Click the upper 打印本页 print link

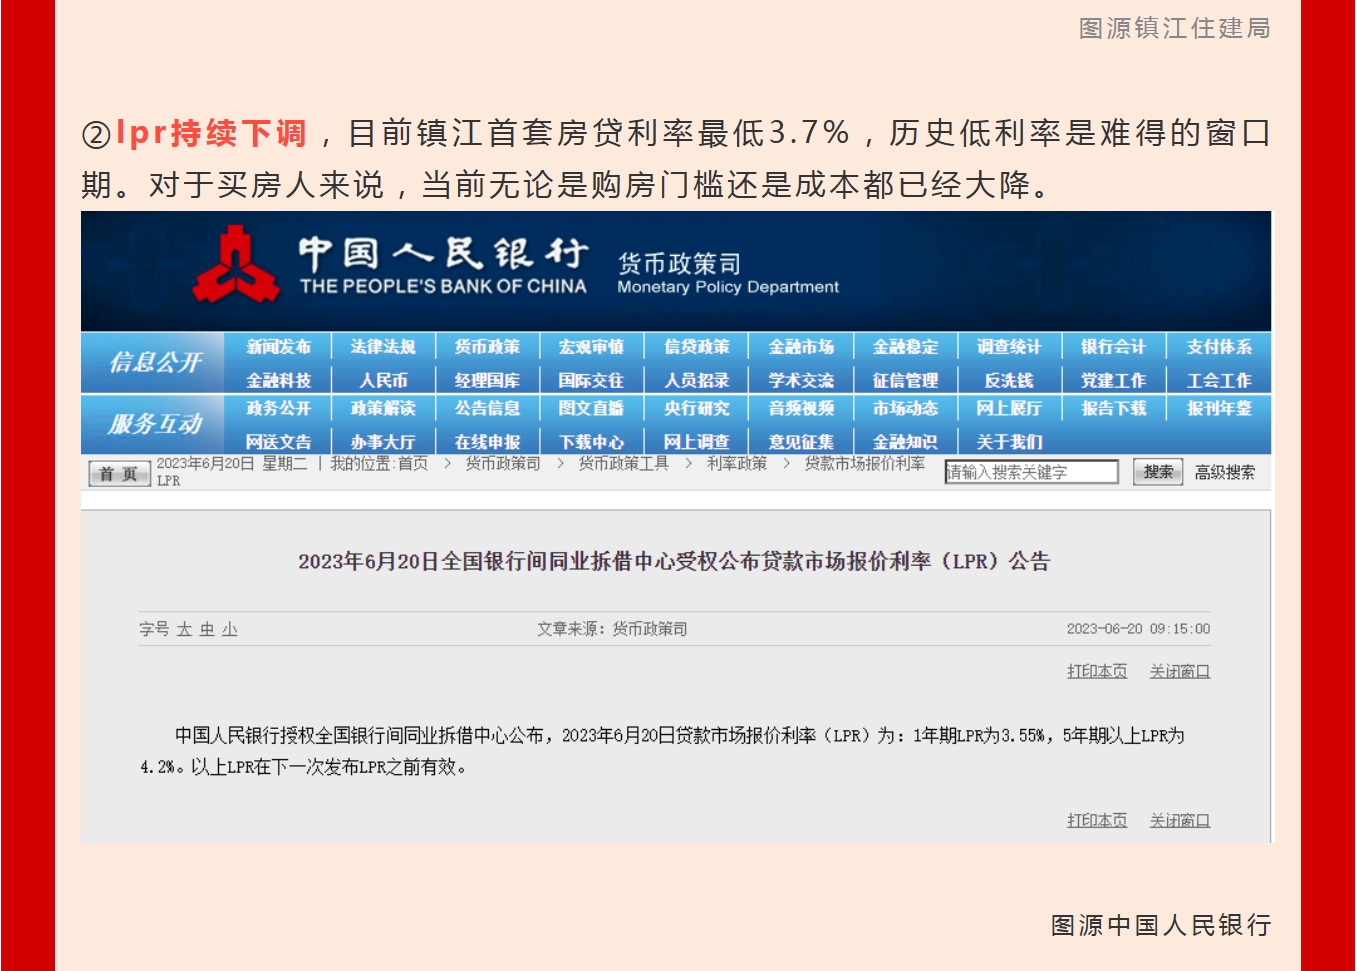(x=1096, y=671)
